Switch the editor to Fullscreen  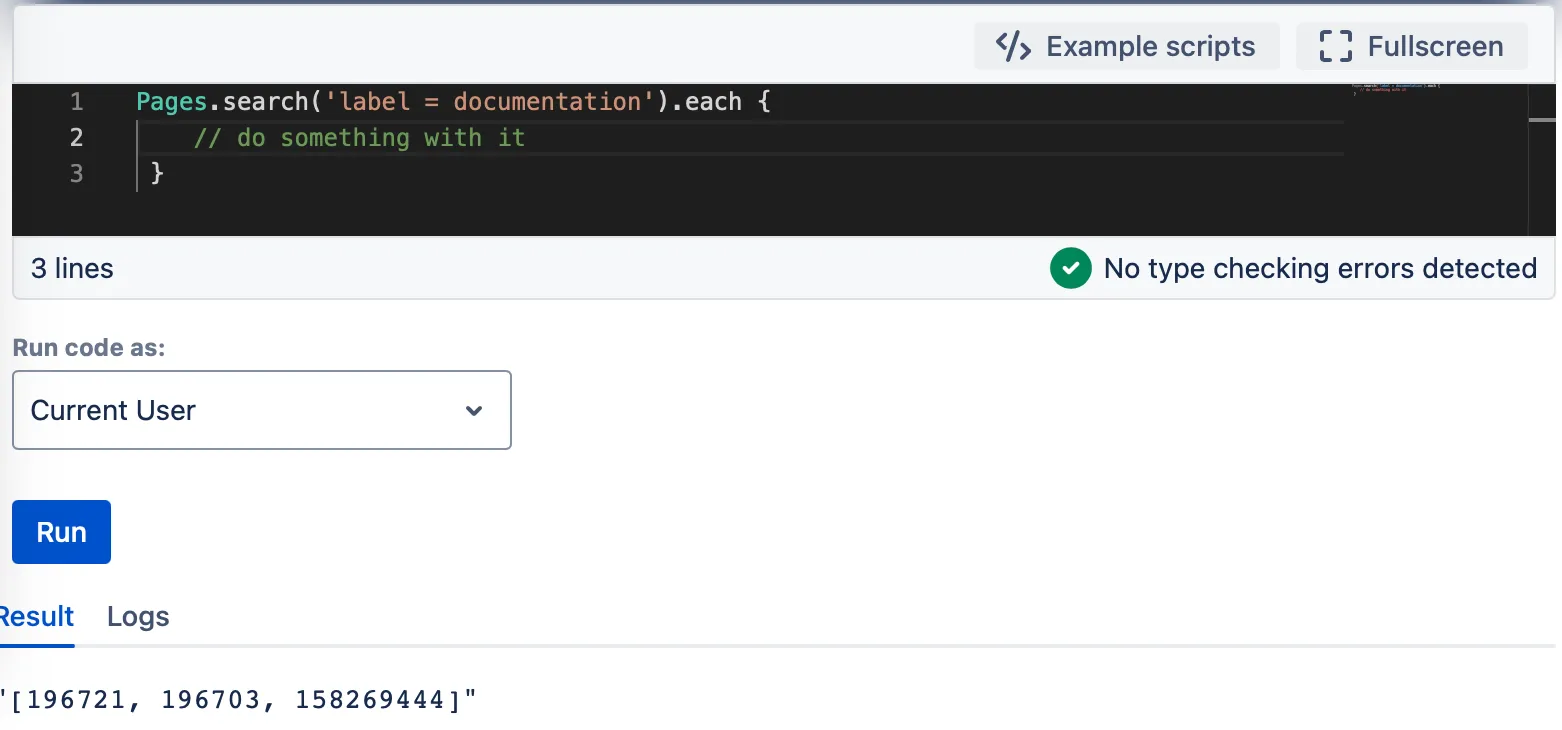pos(1412,46)
